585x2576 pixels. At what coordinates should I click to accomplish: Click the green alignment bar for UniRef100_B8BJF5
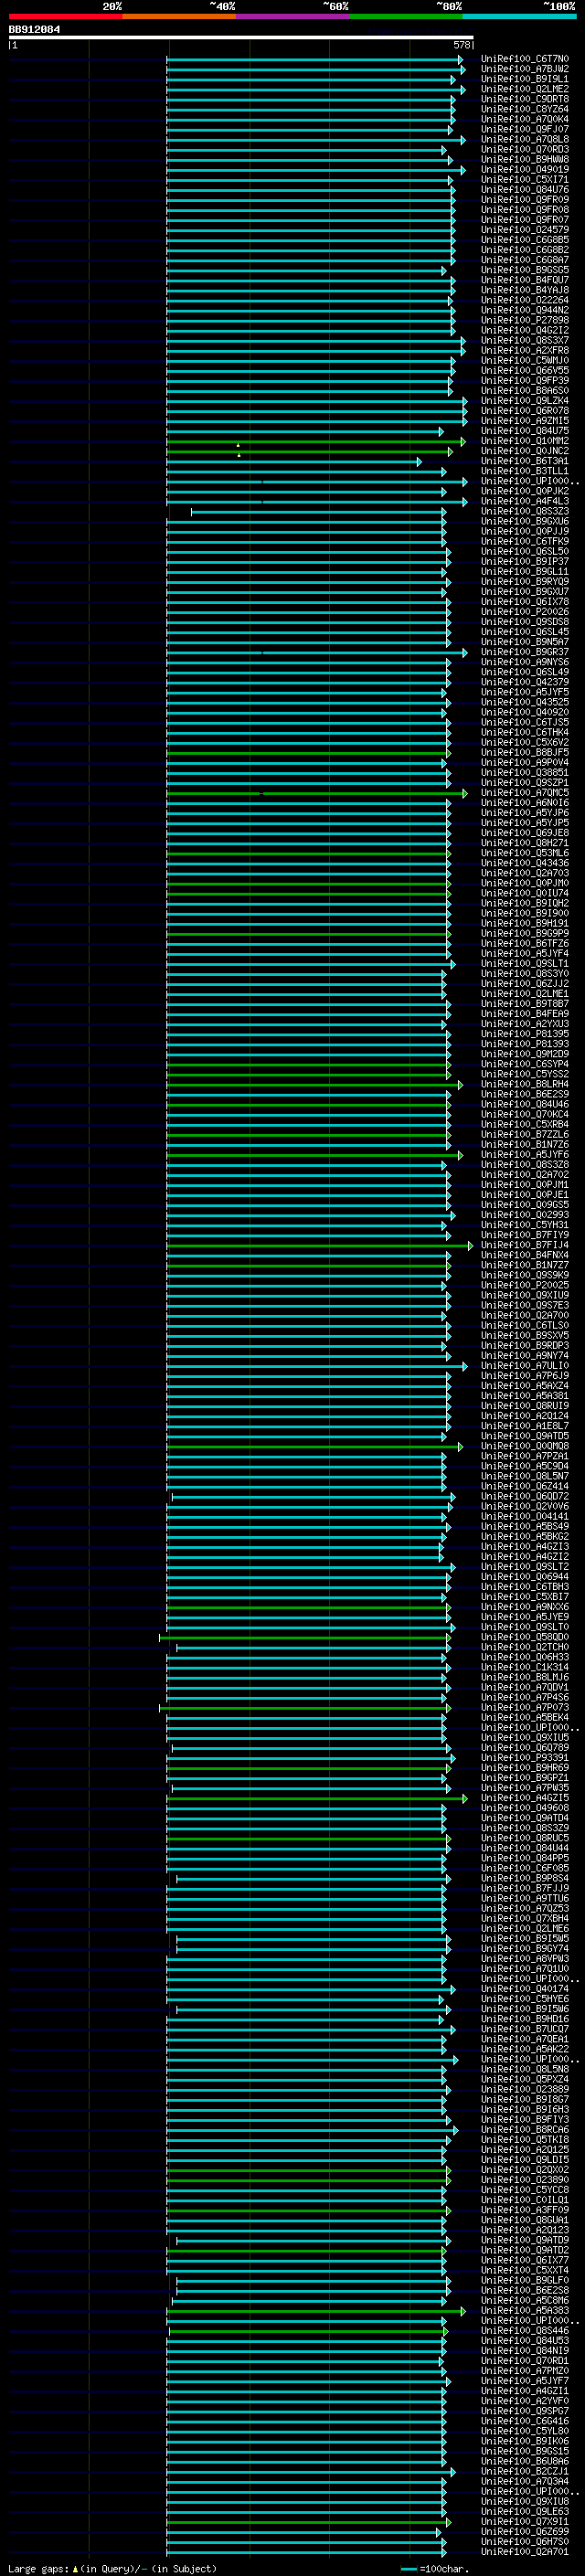307,752
